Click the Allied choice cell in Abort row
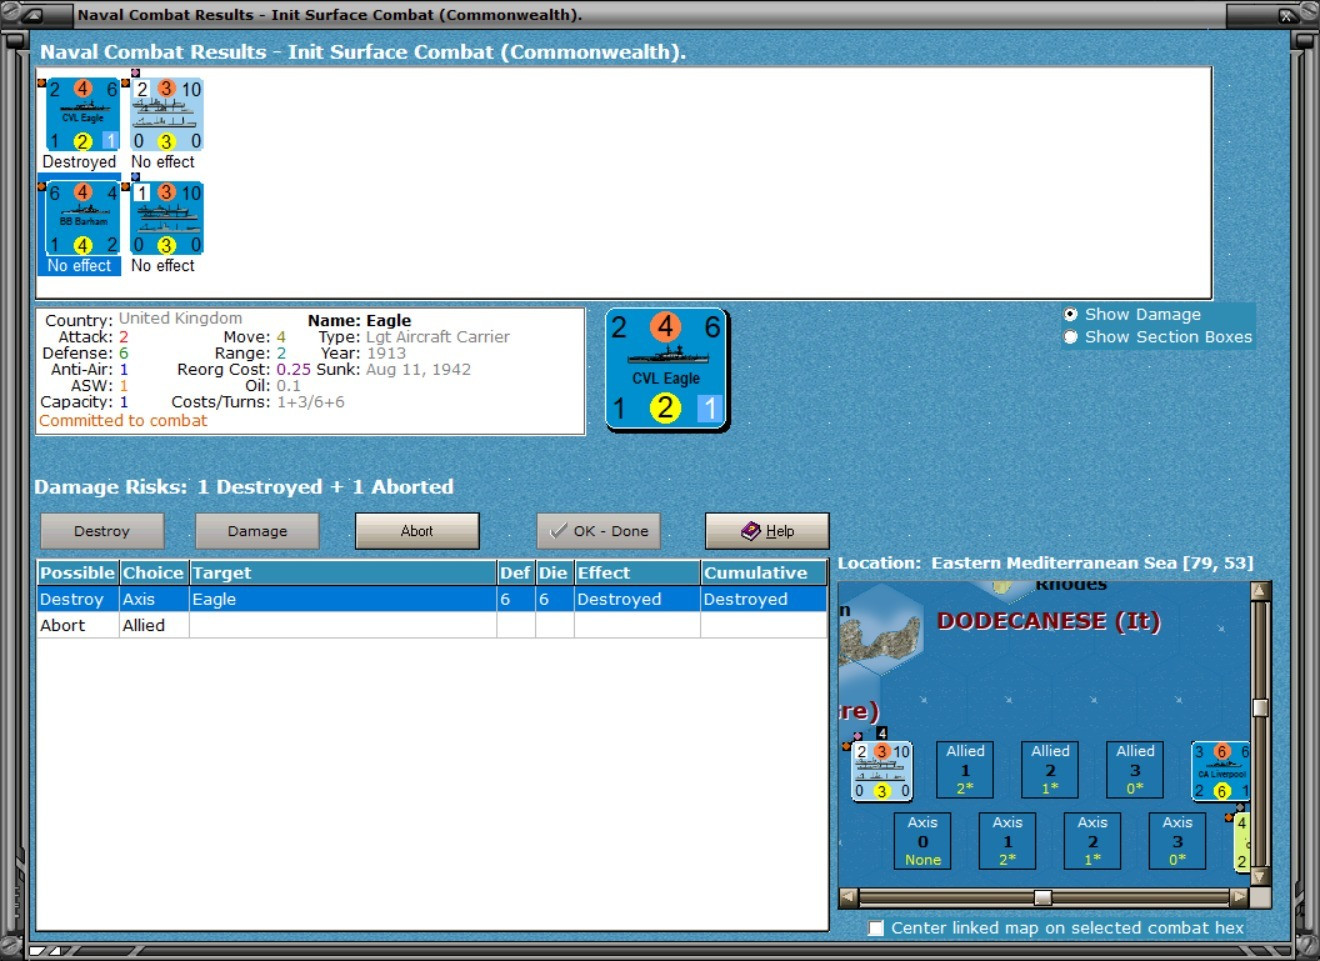1320x961 pixels. 154,625
